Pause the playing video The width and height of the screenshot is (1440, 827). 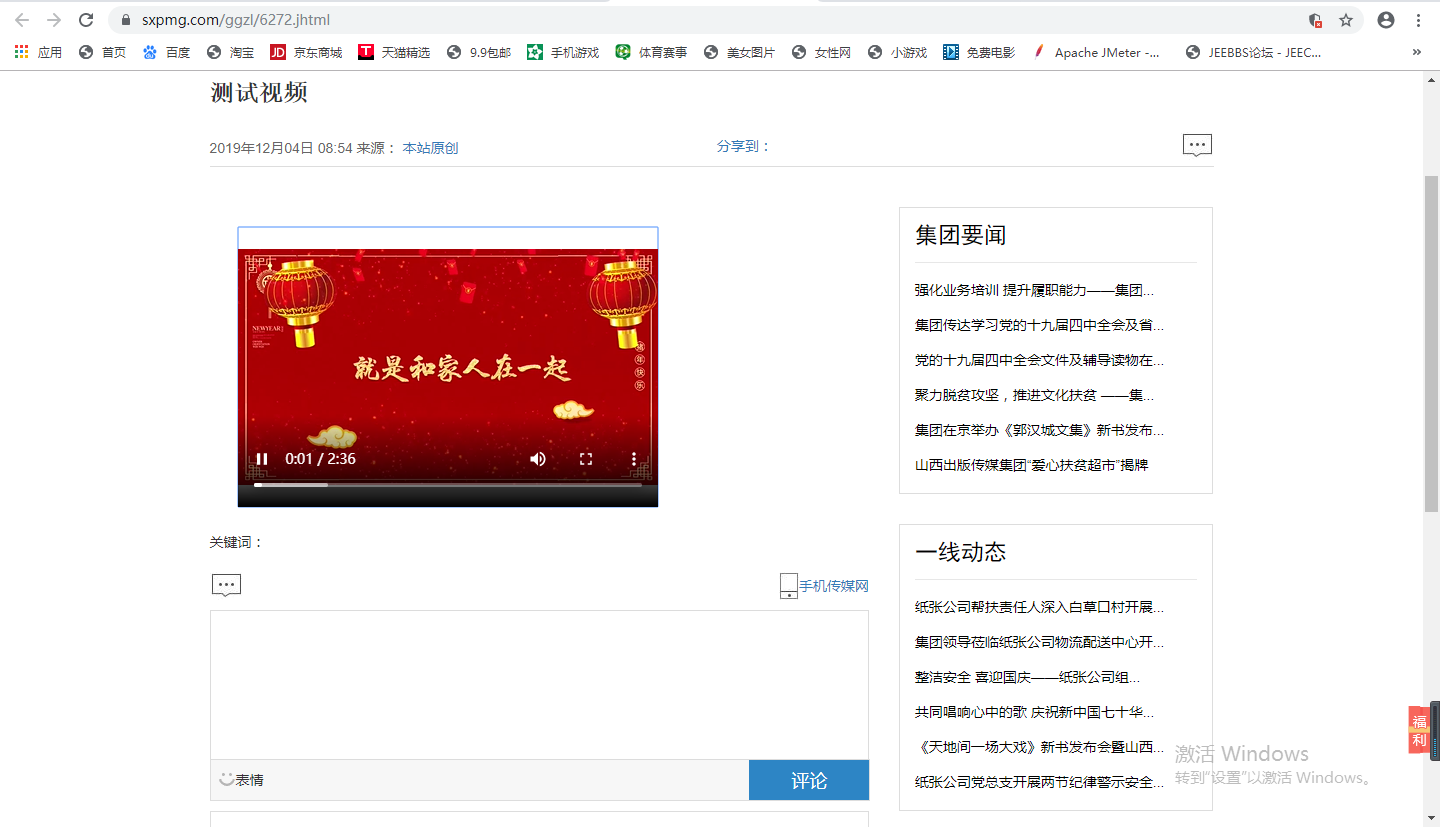262,459
